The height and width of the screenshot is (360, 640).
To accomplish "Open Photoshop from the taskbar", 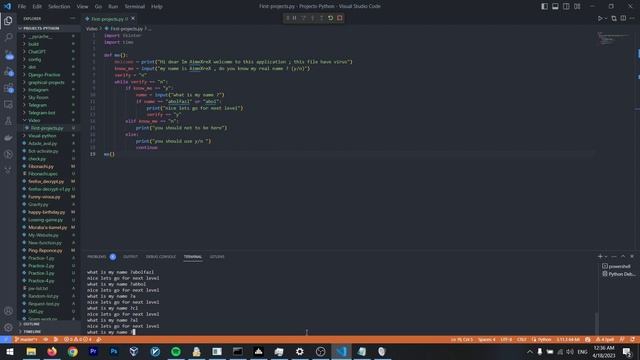I will click(x=114, y=351).
